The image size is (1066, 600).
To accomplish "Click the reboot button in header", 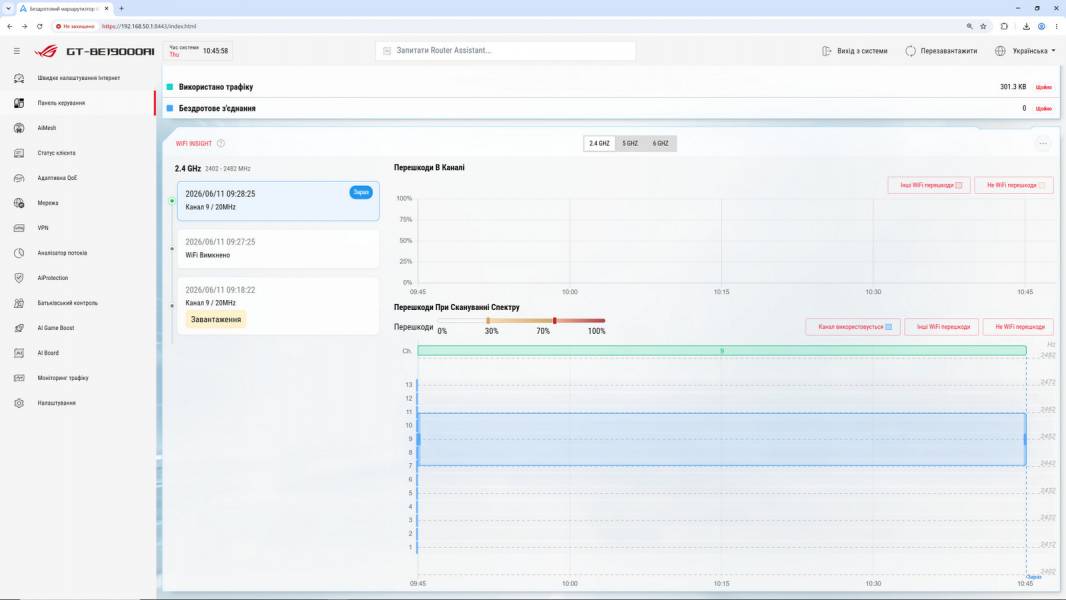I will pyautogui.click(x=941, y=51).
